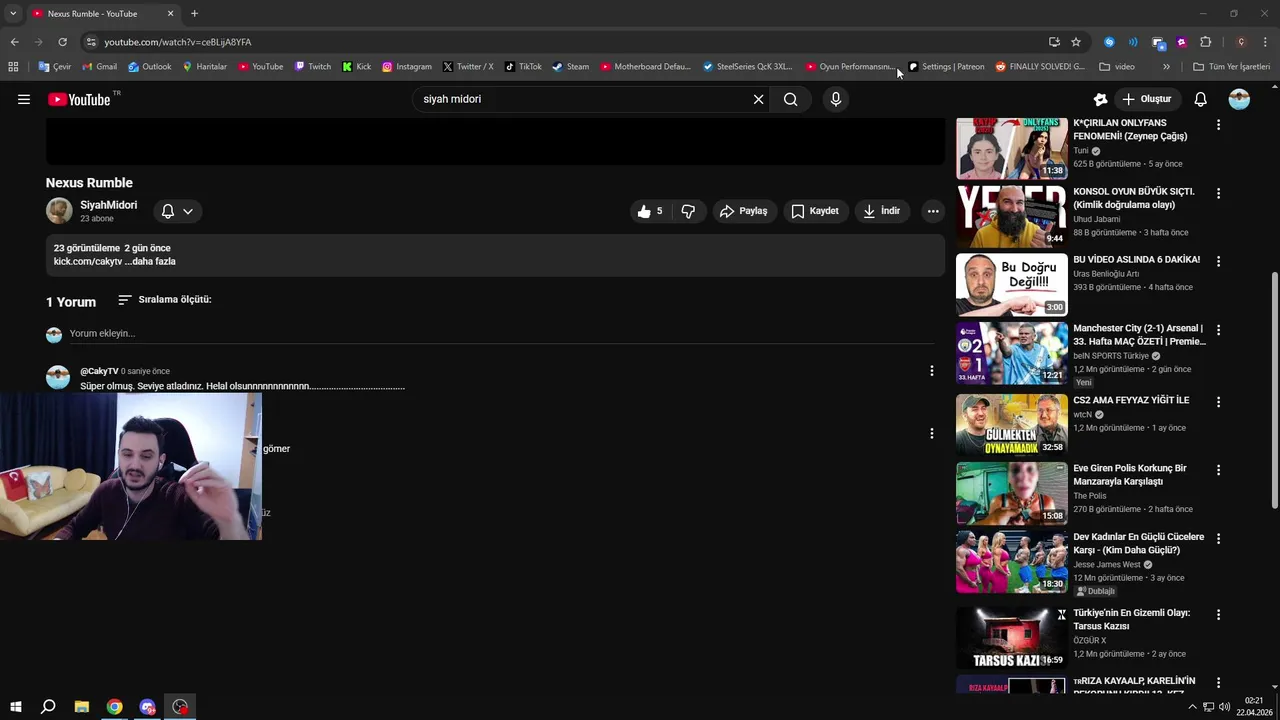The image size is (1280, 720).
Task: Open Dev Kadınlar En Güçlü video
Action: tap(1139, 543)
